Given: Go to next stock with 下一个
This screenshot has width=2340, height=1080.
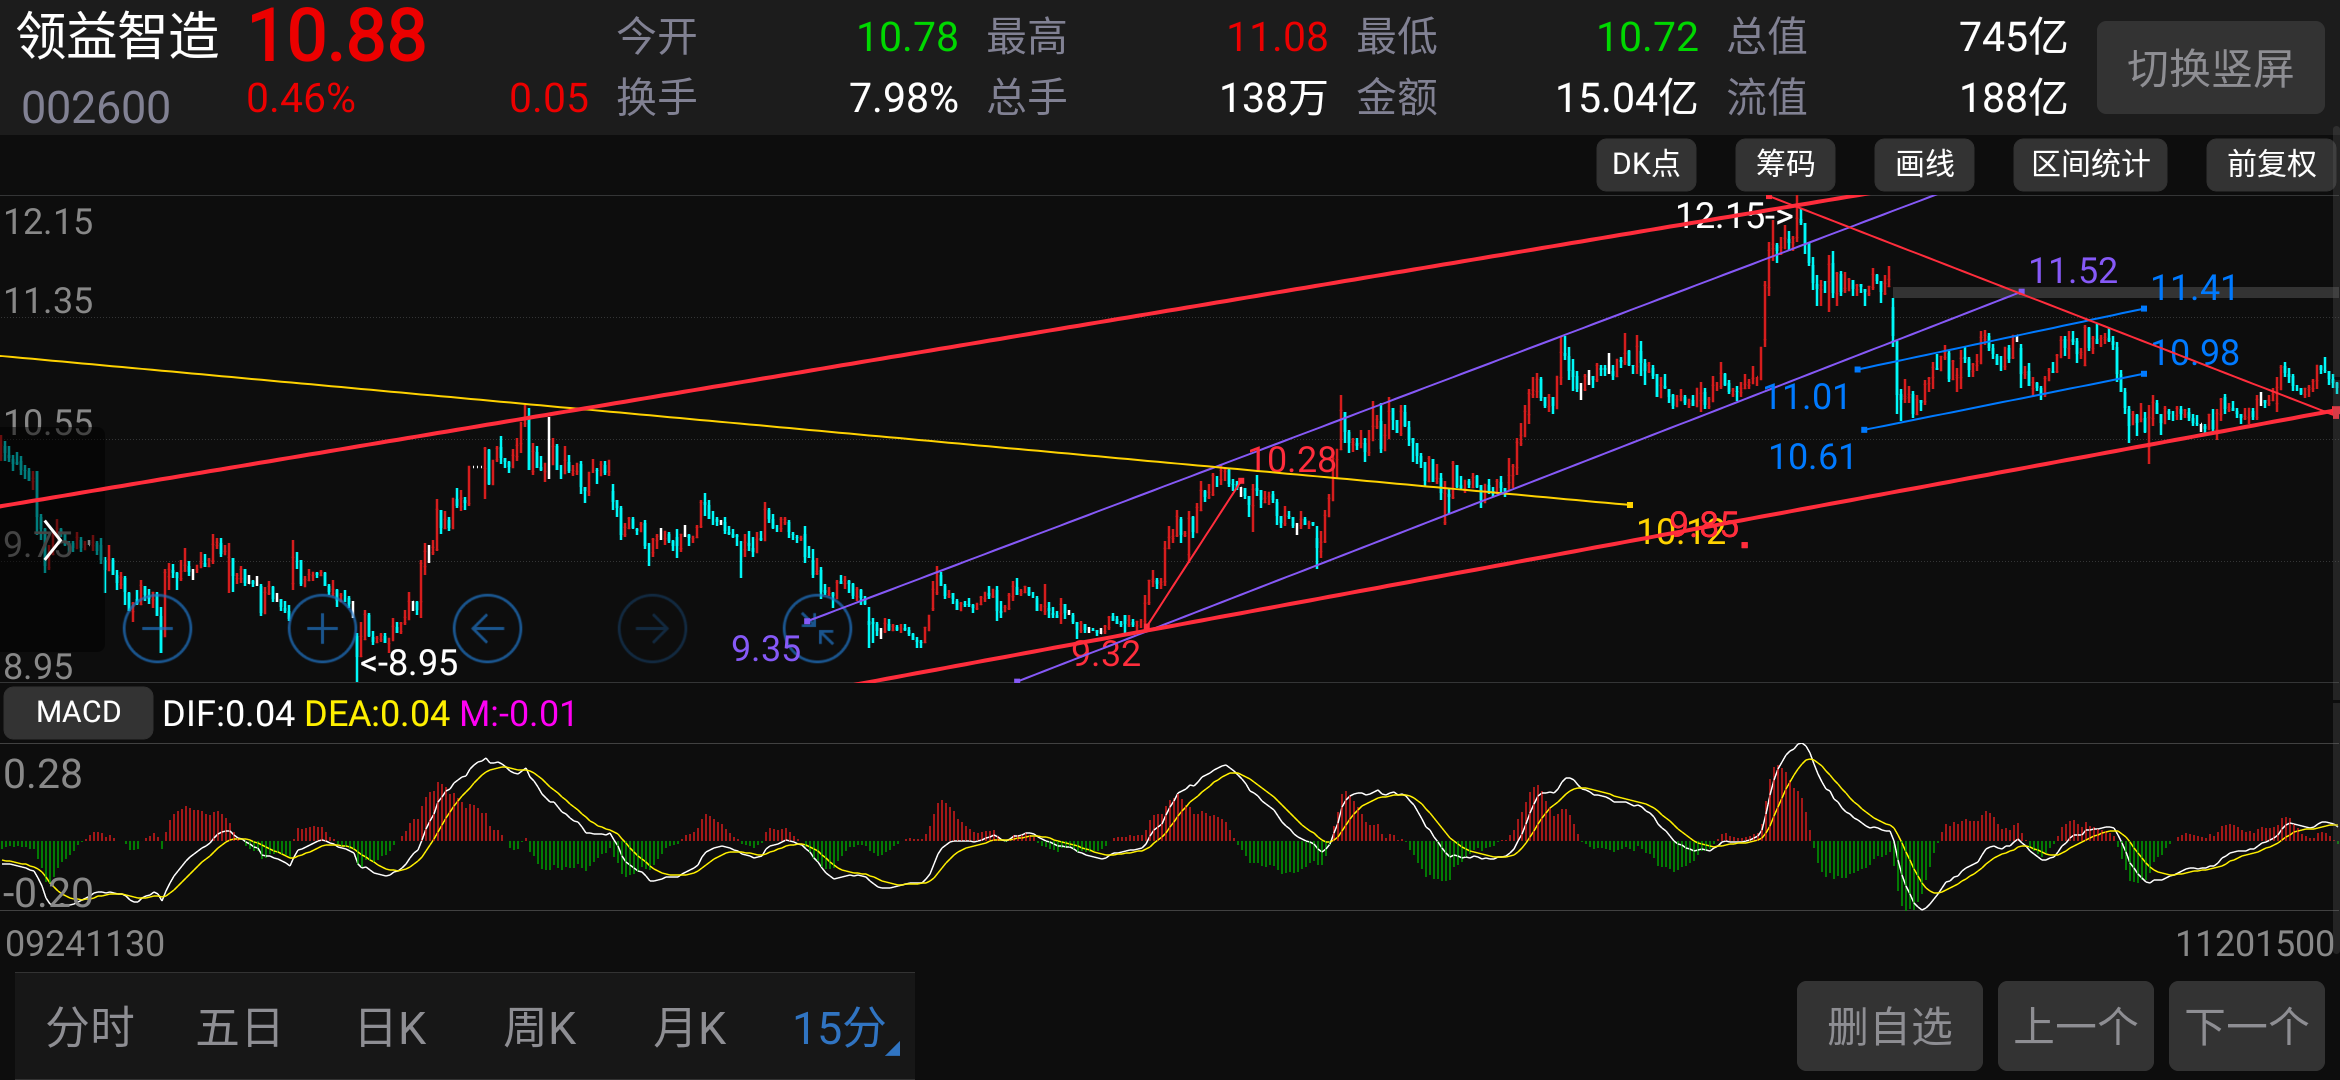Looking at the screenshot, I should point(2247,1026).
